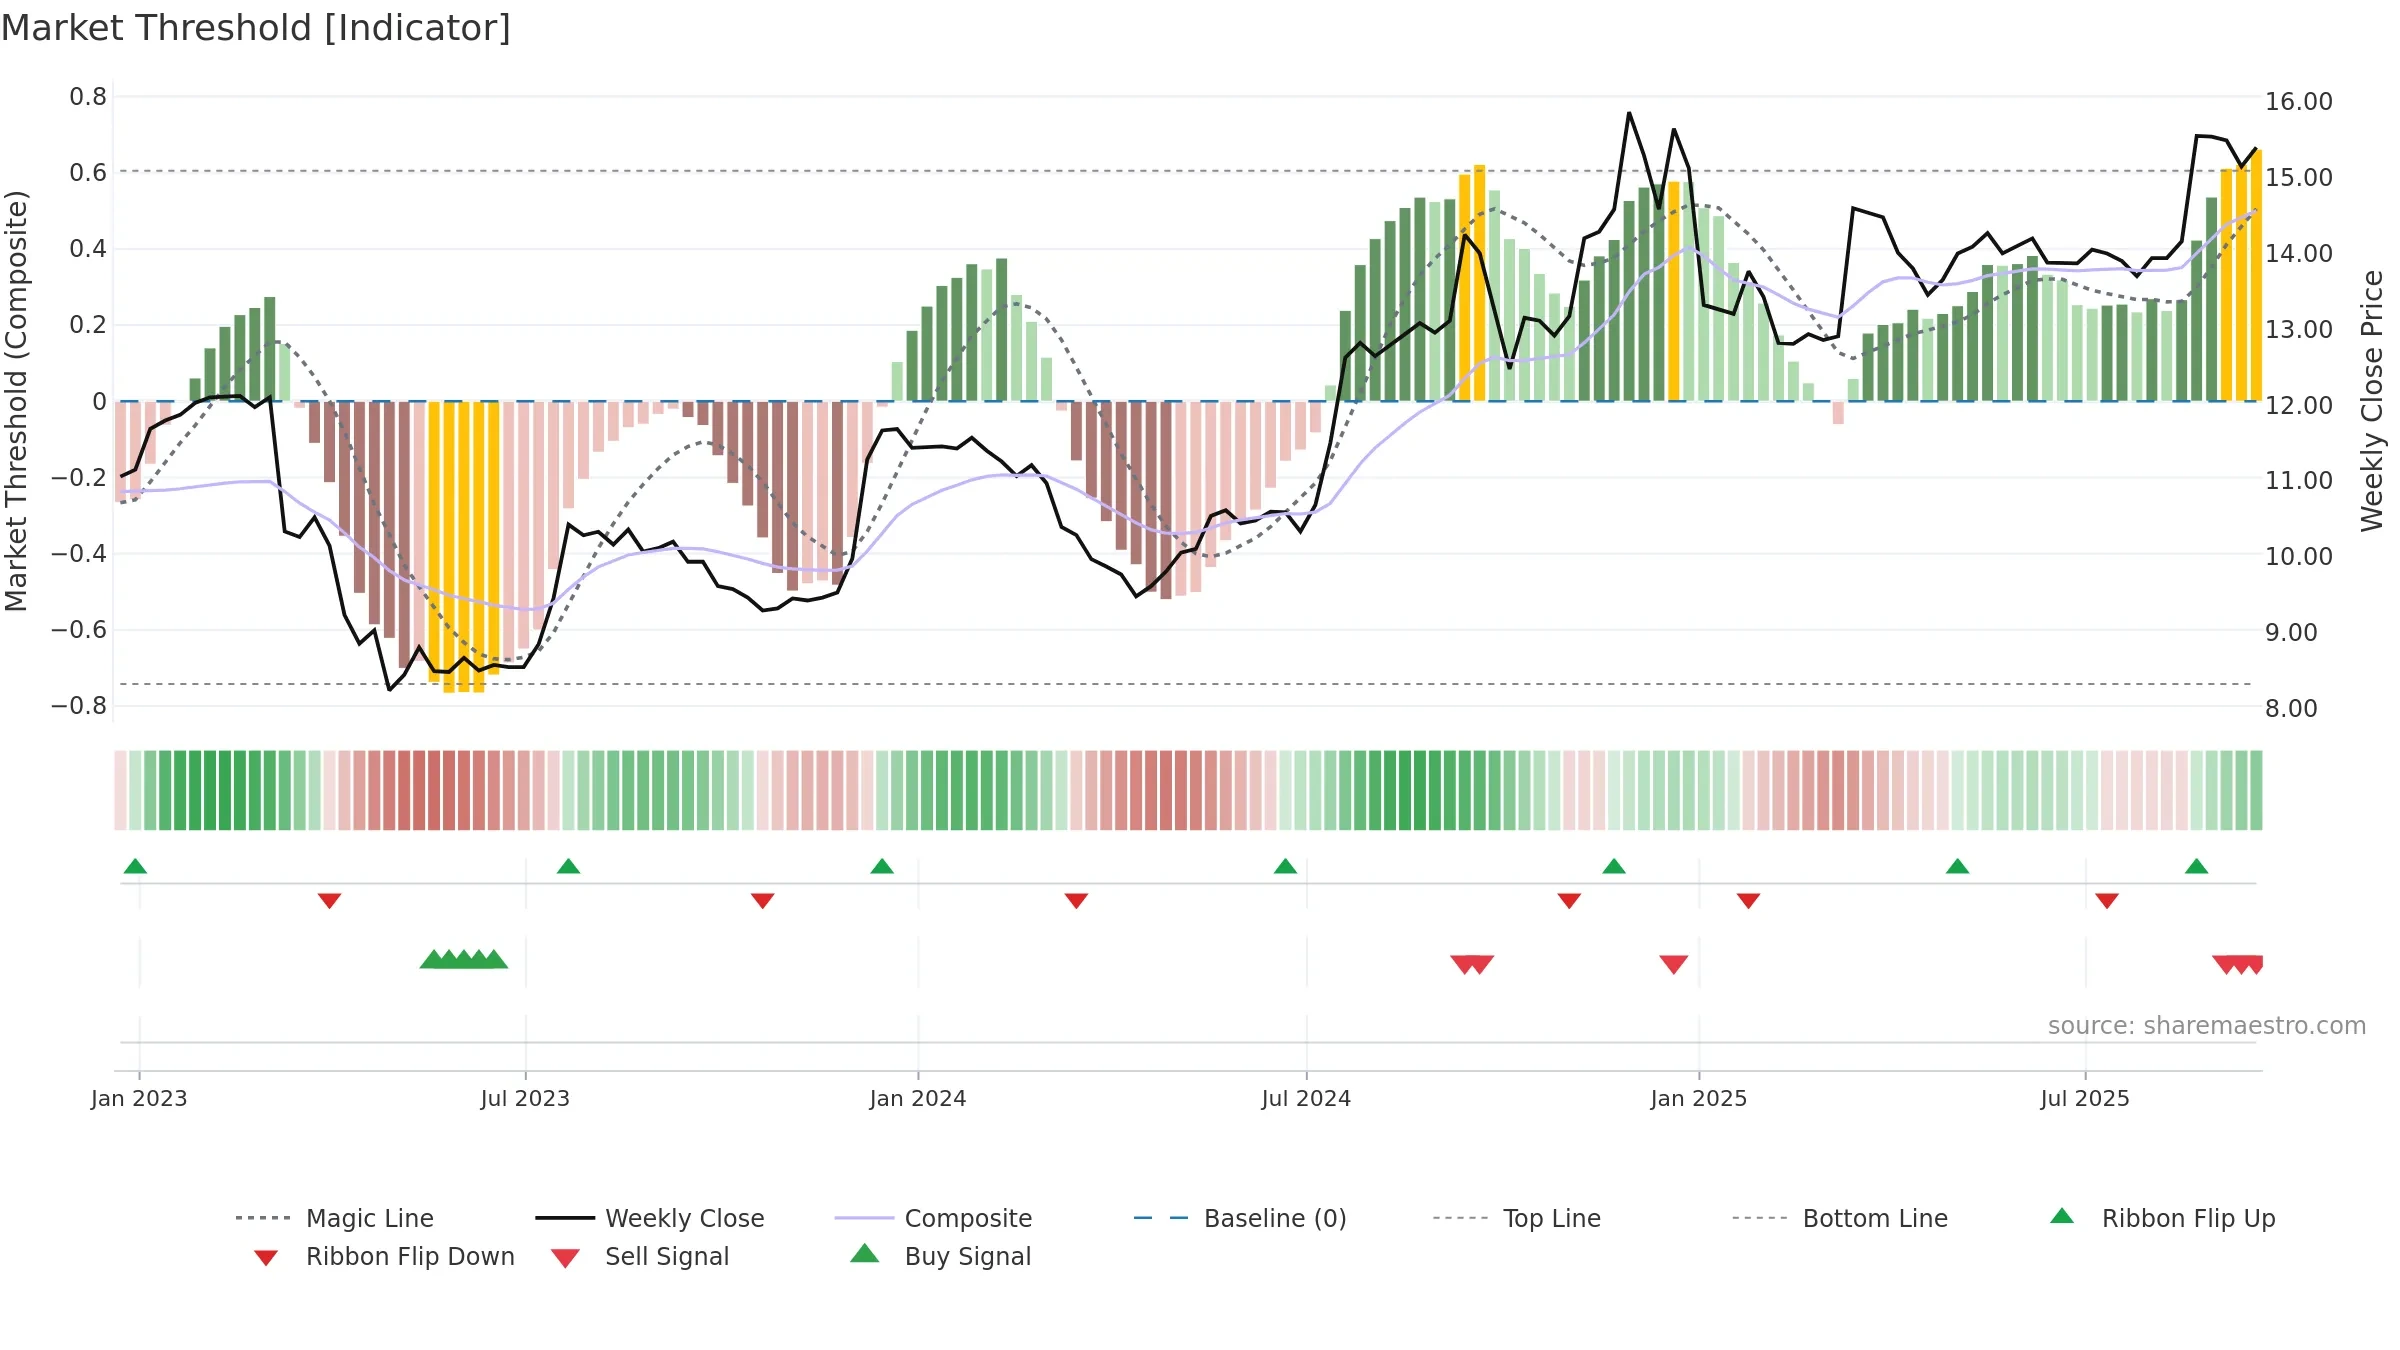This screenshot has width=2400, height=1350.
Task: Click the Ribbon Flip Up marker just before Jan 2024
Action: 882,866
